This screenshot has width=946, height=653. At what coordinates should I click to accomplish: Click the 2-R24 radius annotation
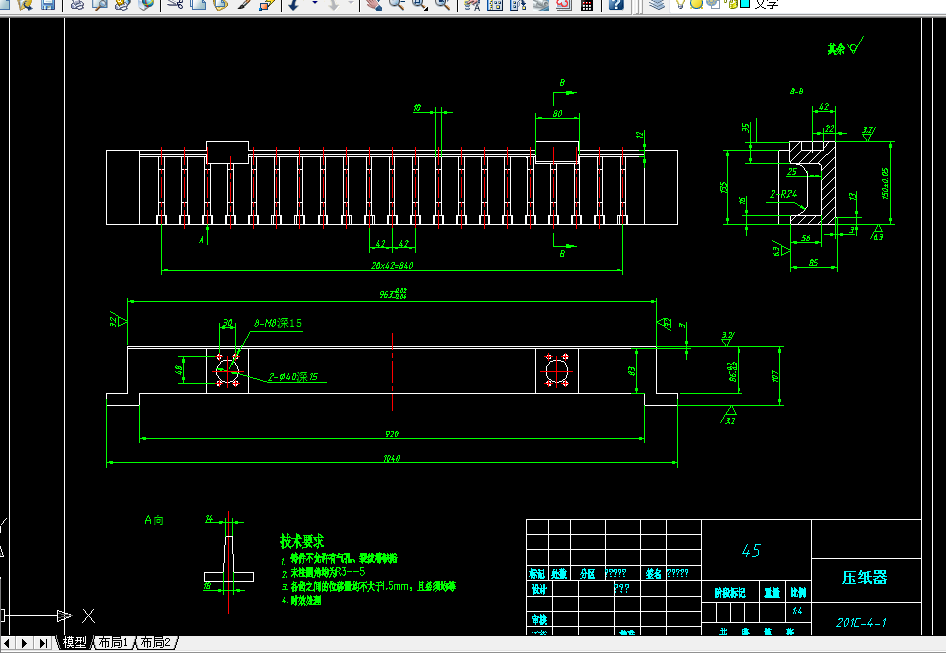click(783, 194)
